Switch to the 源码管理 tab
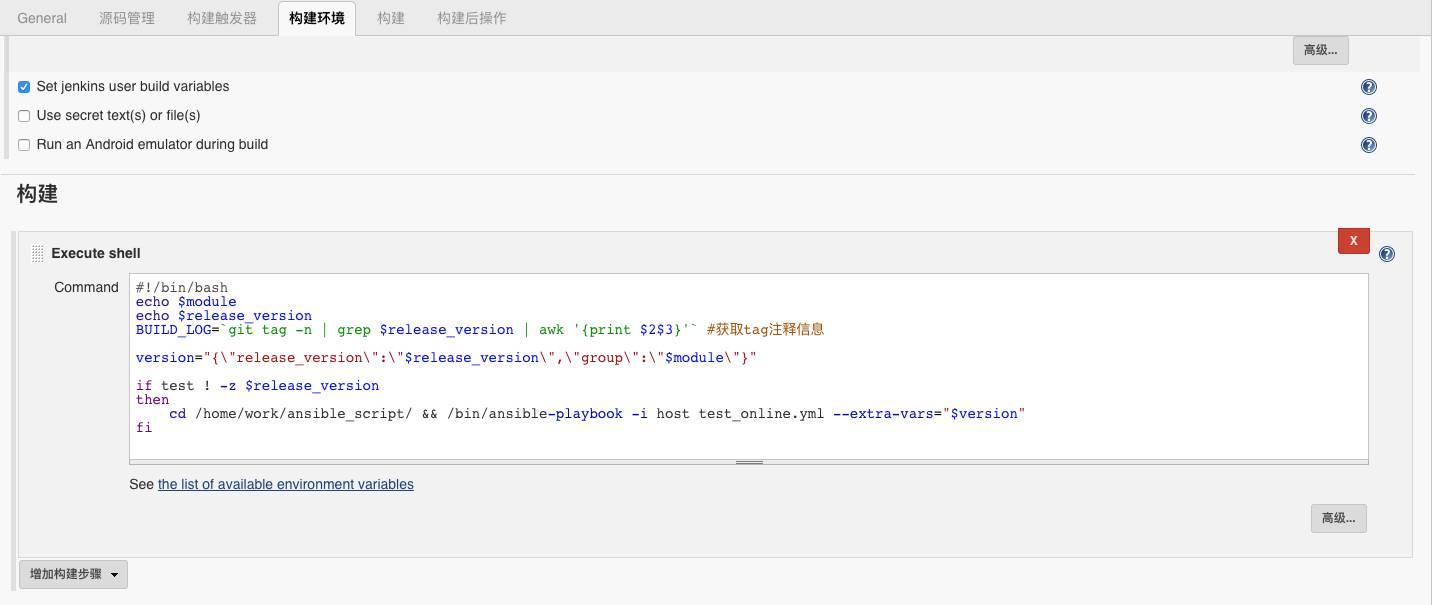 tap(127, 18)
